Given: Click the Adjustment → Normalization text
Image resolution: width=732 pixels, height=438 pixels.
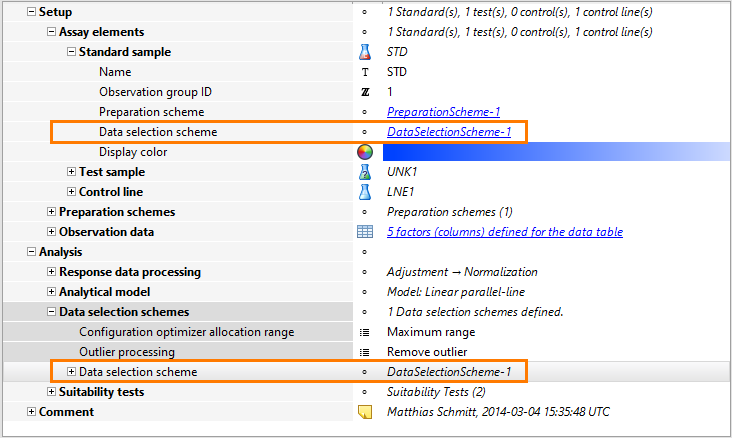Looking at the screenshot, I should [462, 272].
